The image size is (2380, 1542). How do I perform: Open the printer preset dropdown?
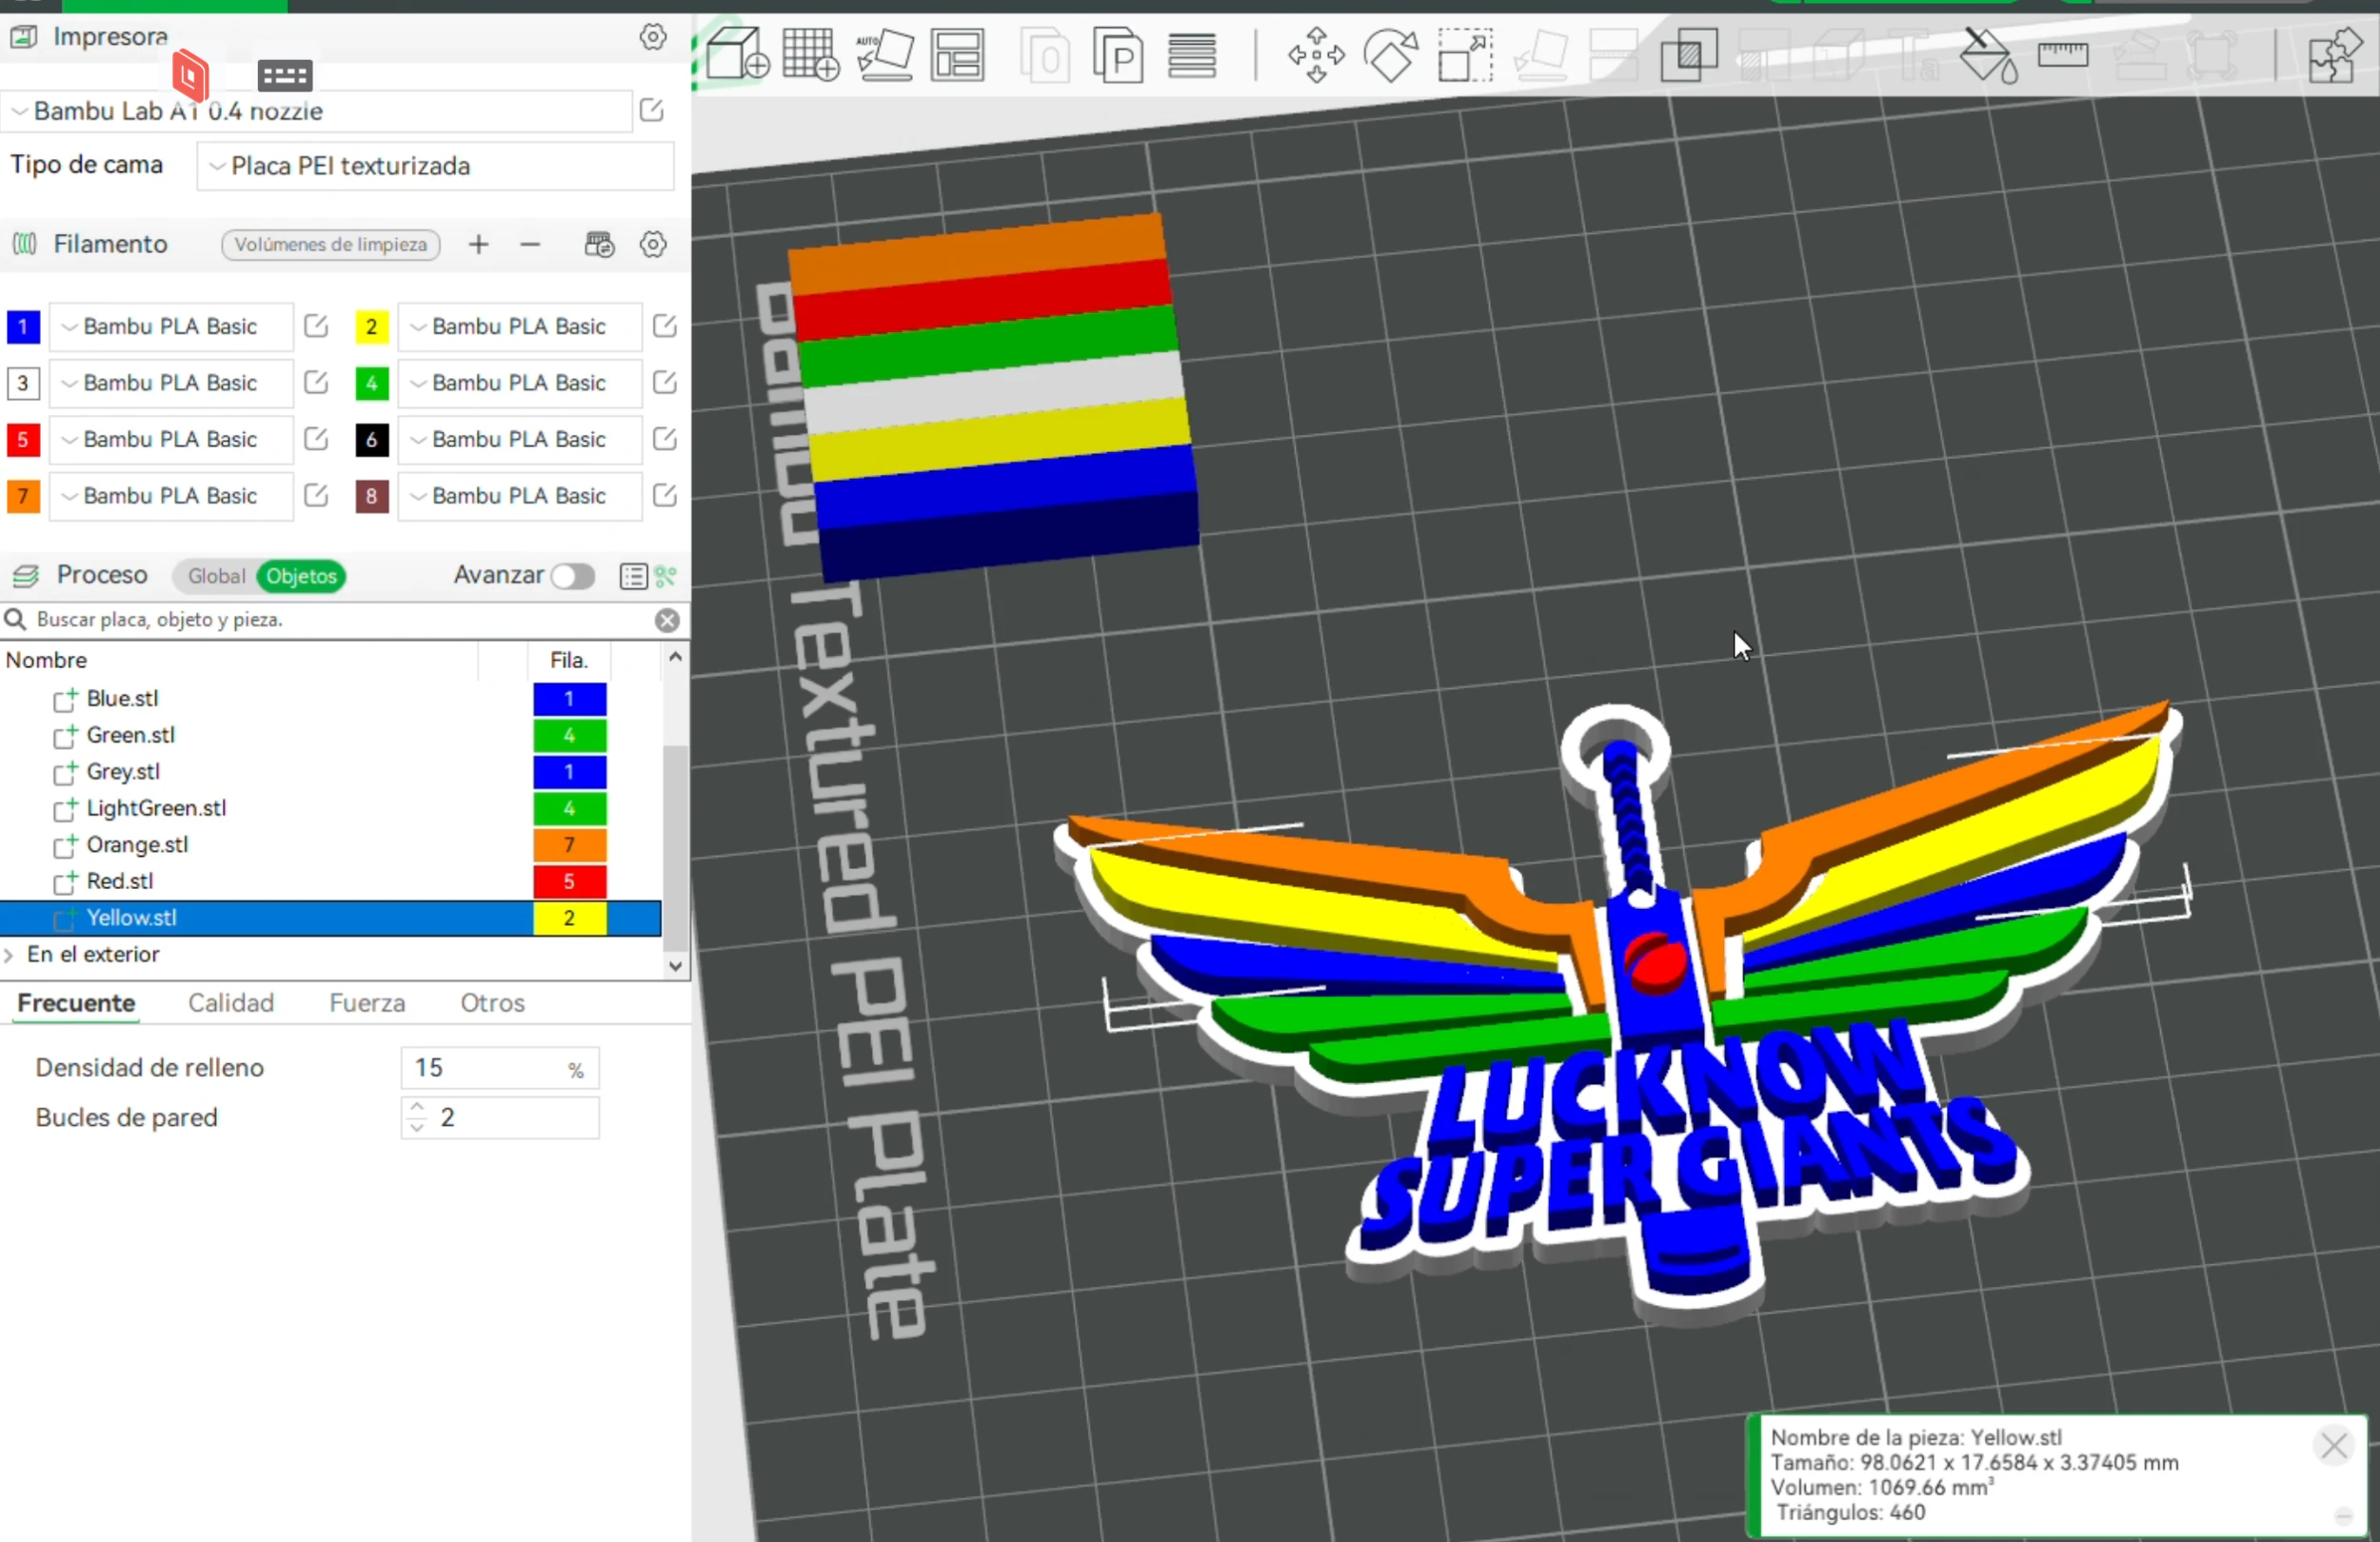[x=317, y=111]
